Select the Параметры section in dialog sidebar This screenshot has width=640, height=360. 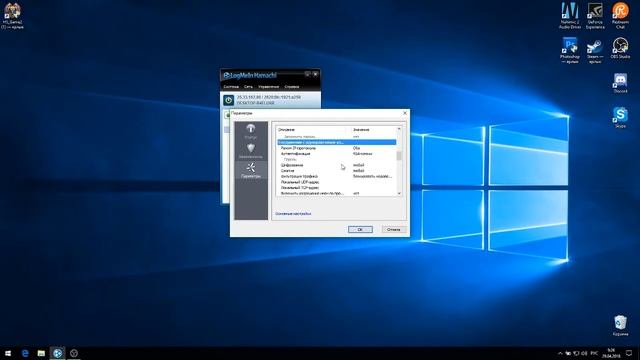coord(251,170)
